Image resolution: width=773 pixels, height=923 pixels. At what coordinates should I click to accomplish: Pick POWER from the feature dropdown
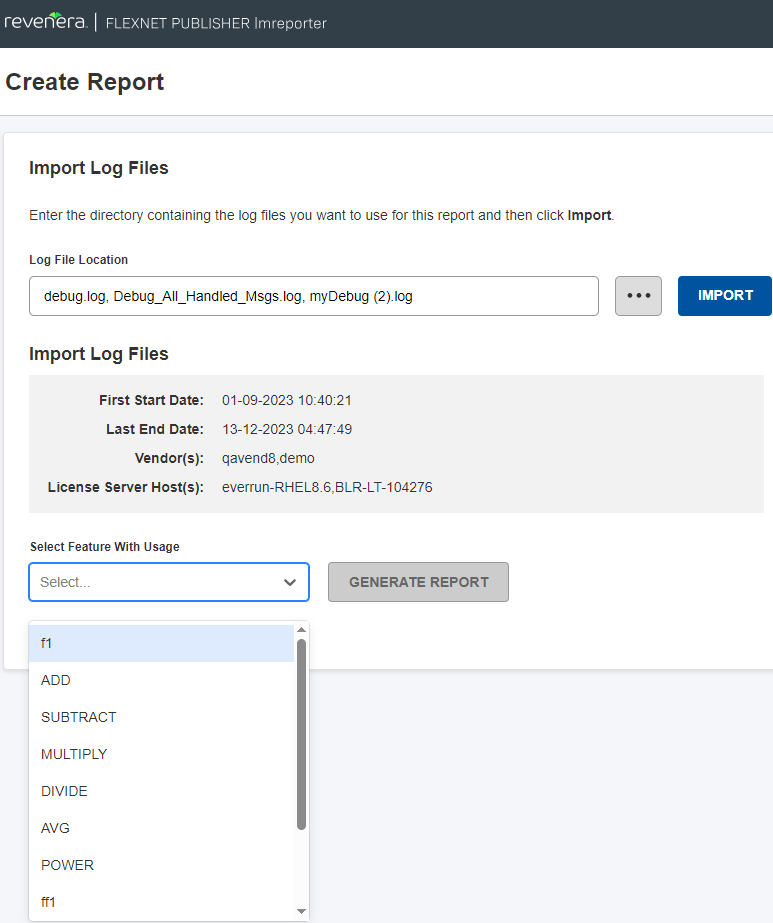click(161, 865)
